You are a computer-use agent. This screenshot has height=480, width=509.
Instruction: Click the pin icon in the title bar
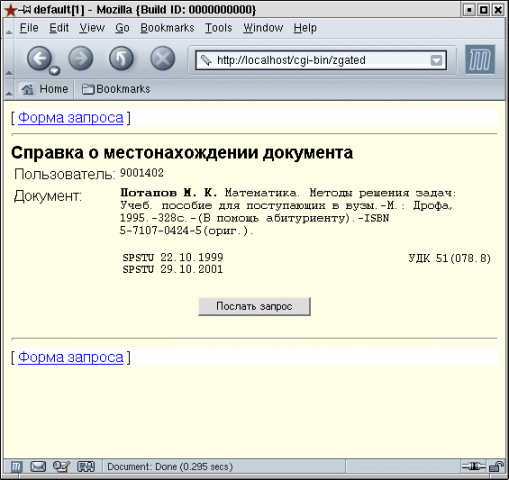tap(24, 10)
